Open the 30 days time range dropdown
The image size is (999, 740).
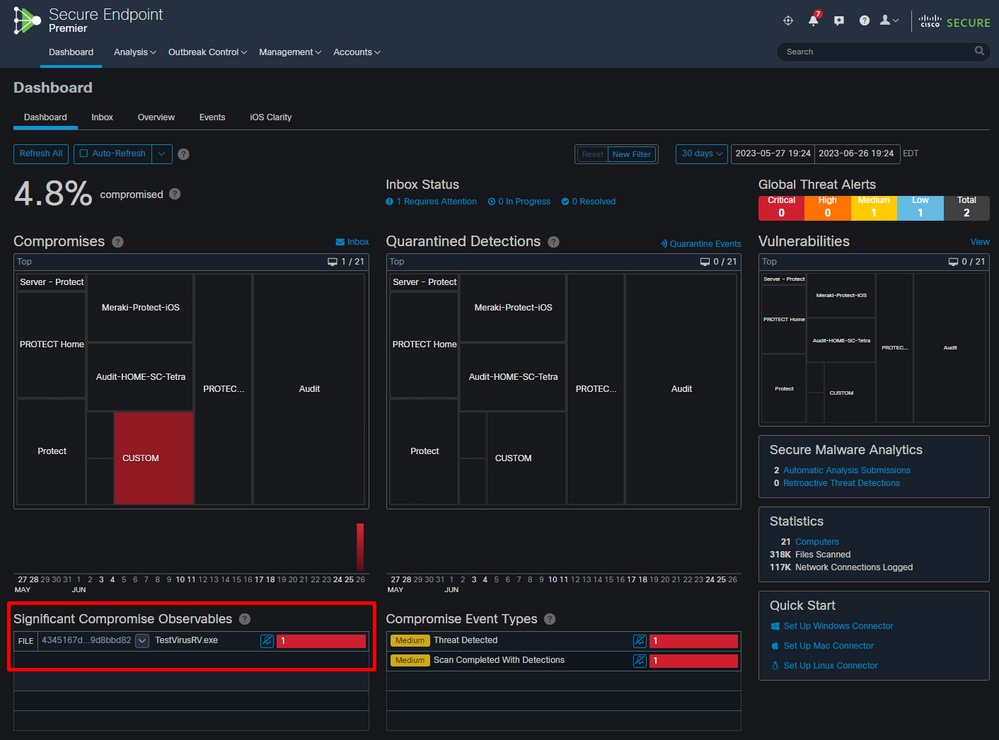tap(701, 154)
